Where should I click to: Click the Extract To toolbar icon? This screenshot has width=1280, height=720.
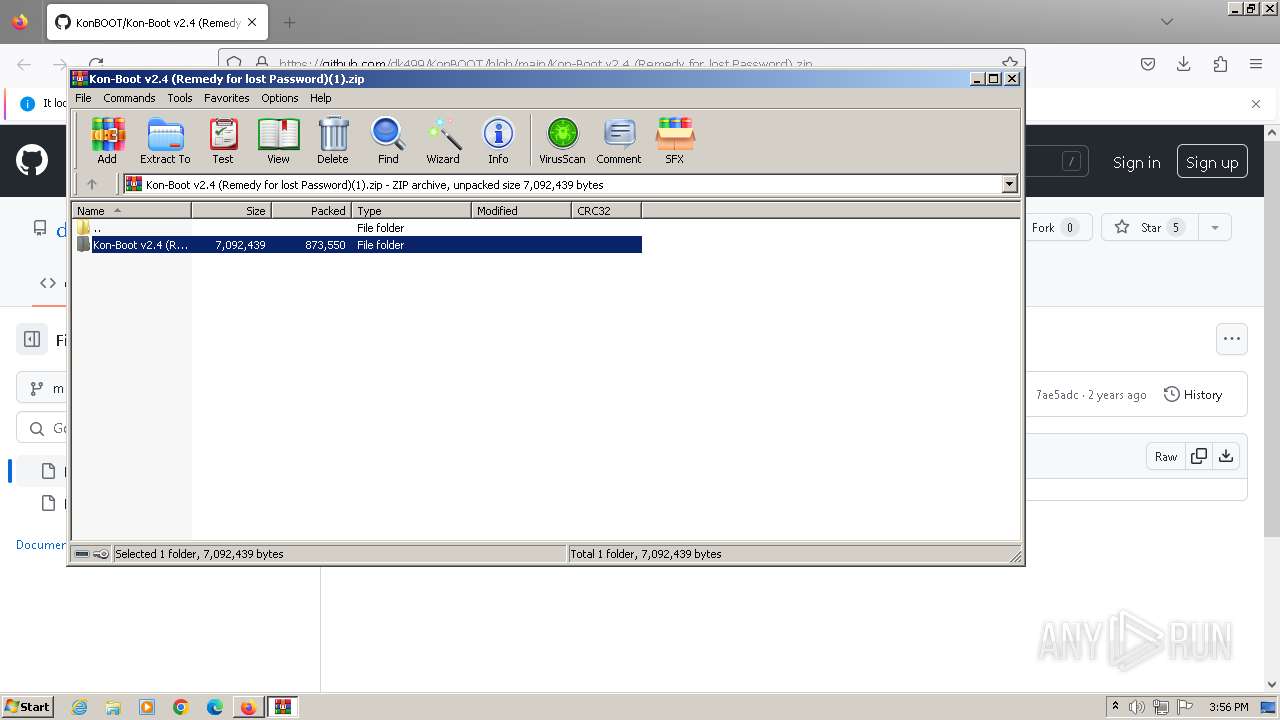coord(165,140)
